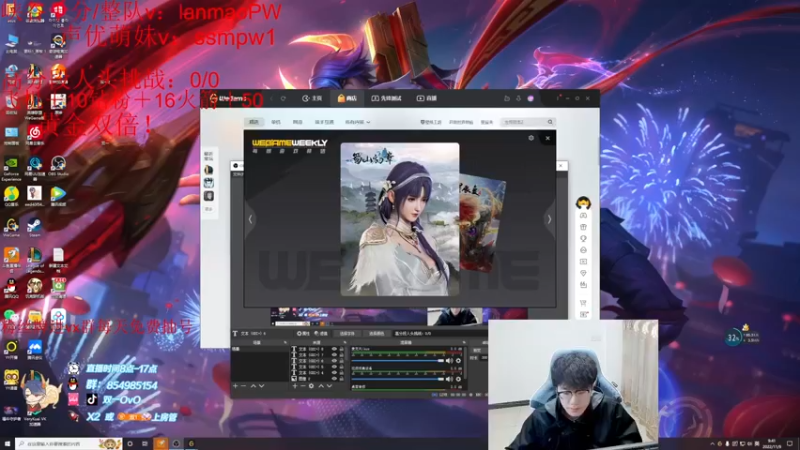800x450 pixels.
Task: Mute the second audio mixer channel
Action: click(449, 379)
